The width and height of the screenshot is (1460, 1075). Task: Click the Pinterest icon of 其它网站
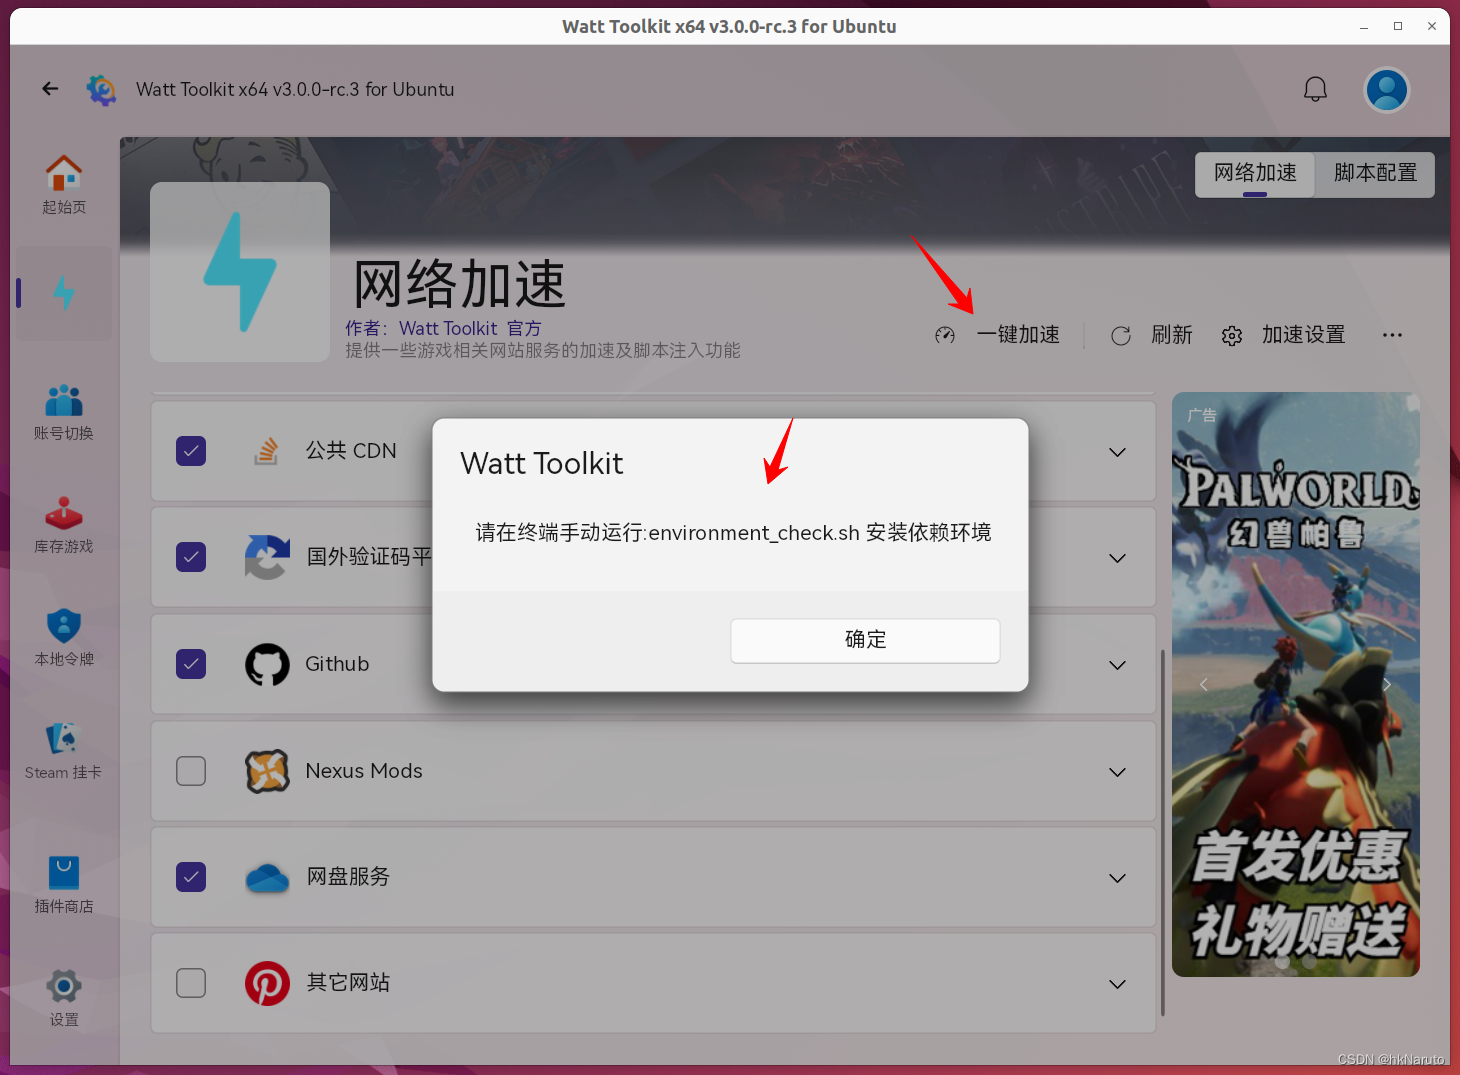tap(267, 984)
